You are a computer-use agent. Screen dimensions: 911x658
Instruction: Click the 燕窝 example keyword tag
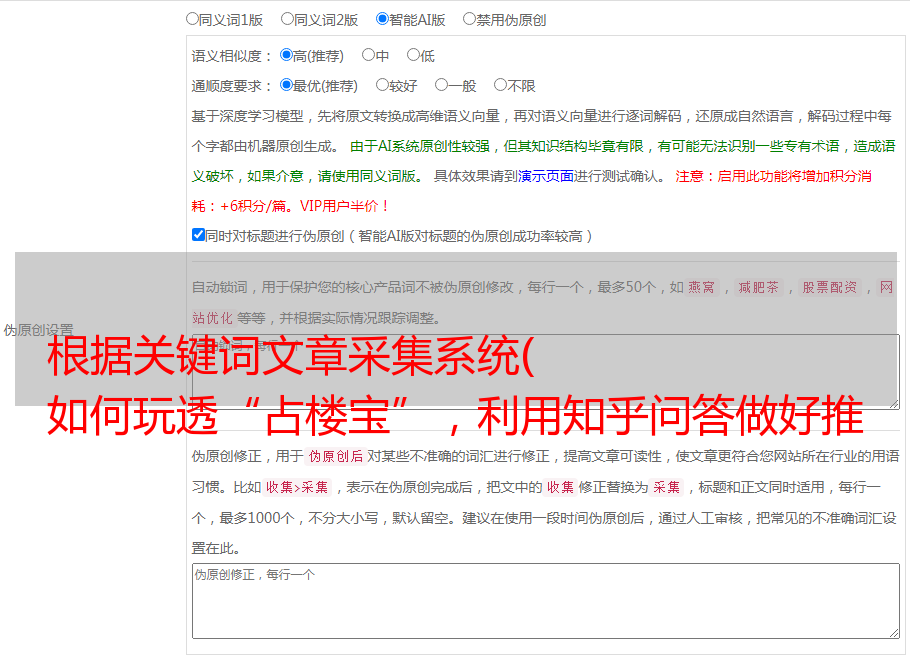point(702,287)
